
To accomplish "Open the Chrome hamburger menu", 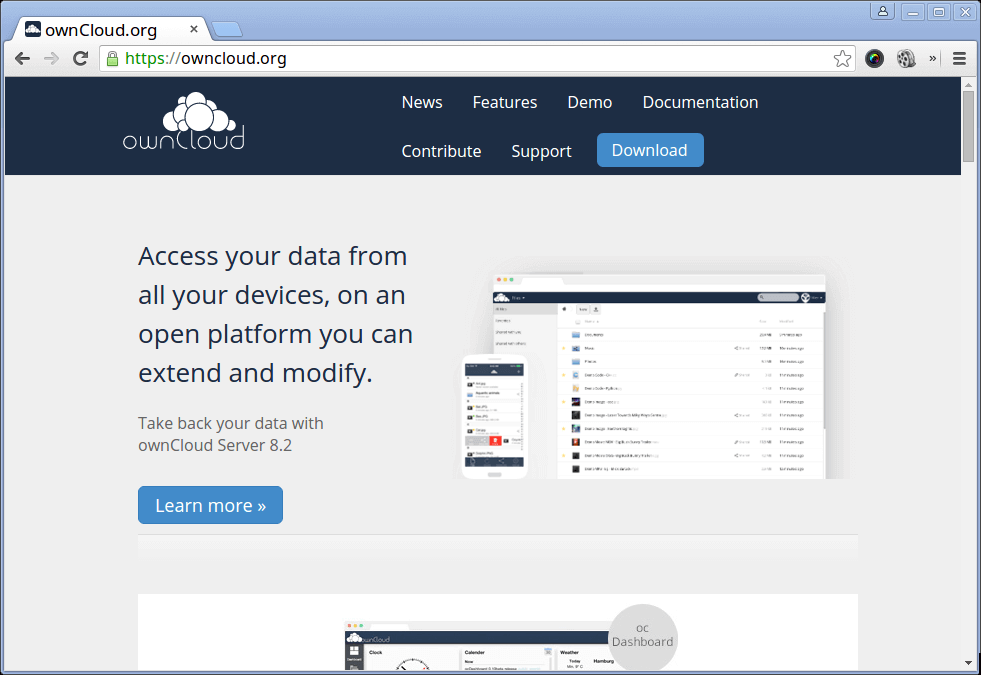I will [959, 59].
